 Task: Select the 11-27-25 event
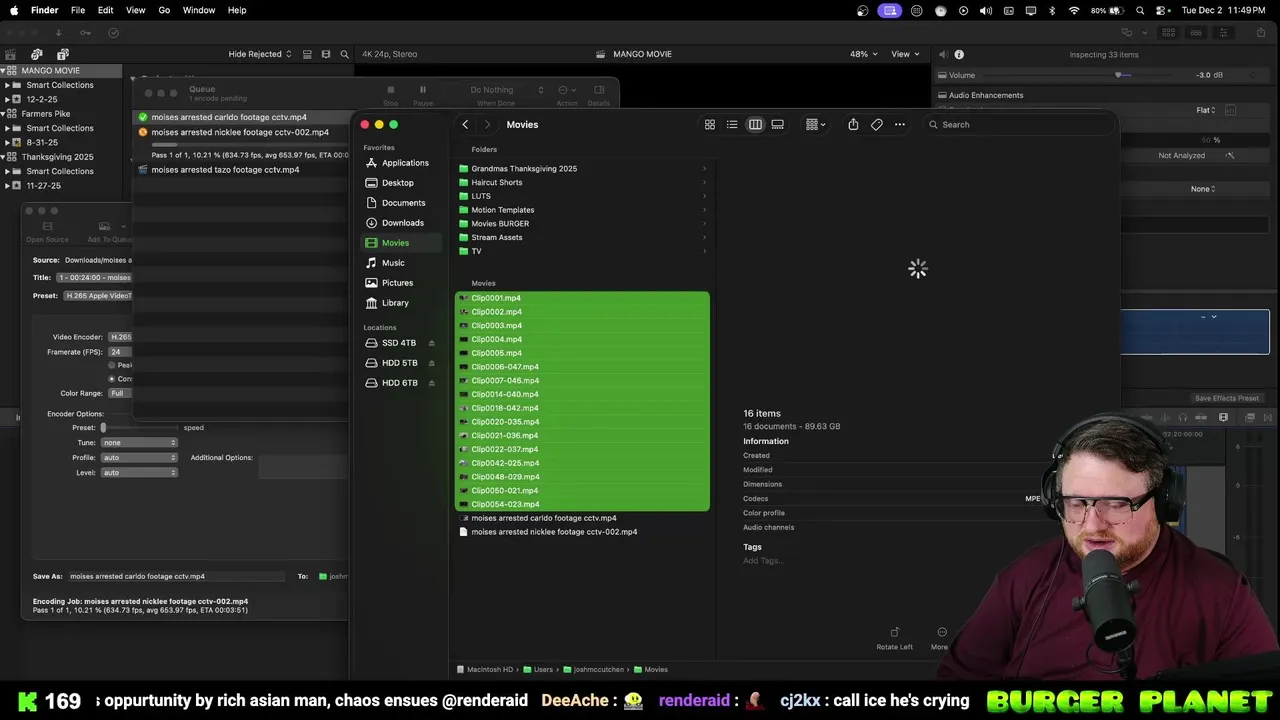tap(43, 186)
